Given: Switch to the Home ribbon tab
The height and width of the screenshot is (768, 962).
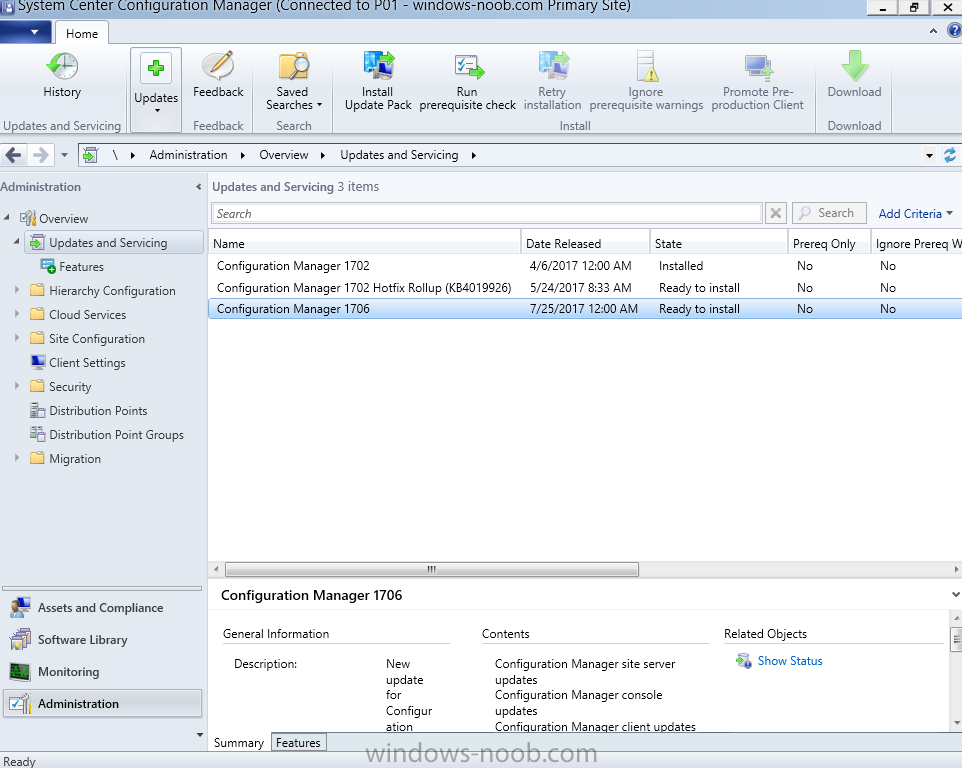Looking at the screenshot, I should [82, 33].
